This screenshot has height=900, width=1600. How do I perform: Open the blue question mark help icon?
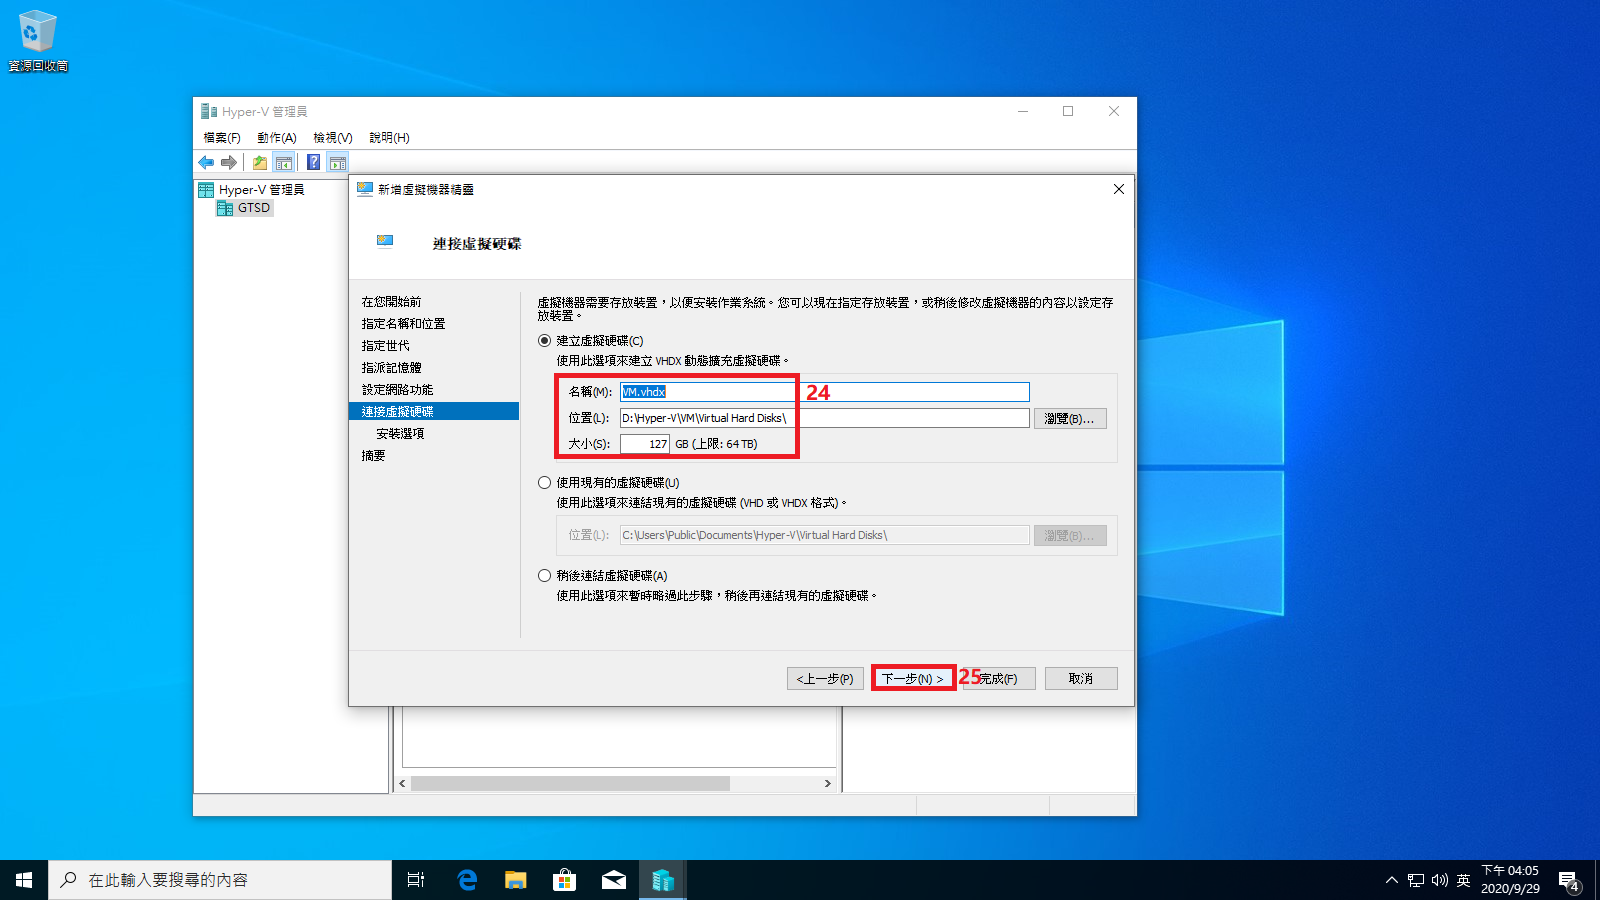(x=313, y=162)
